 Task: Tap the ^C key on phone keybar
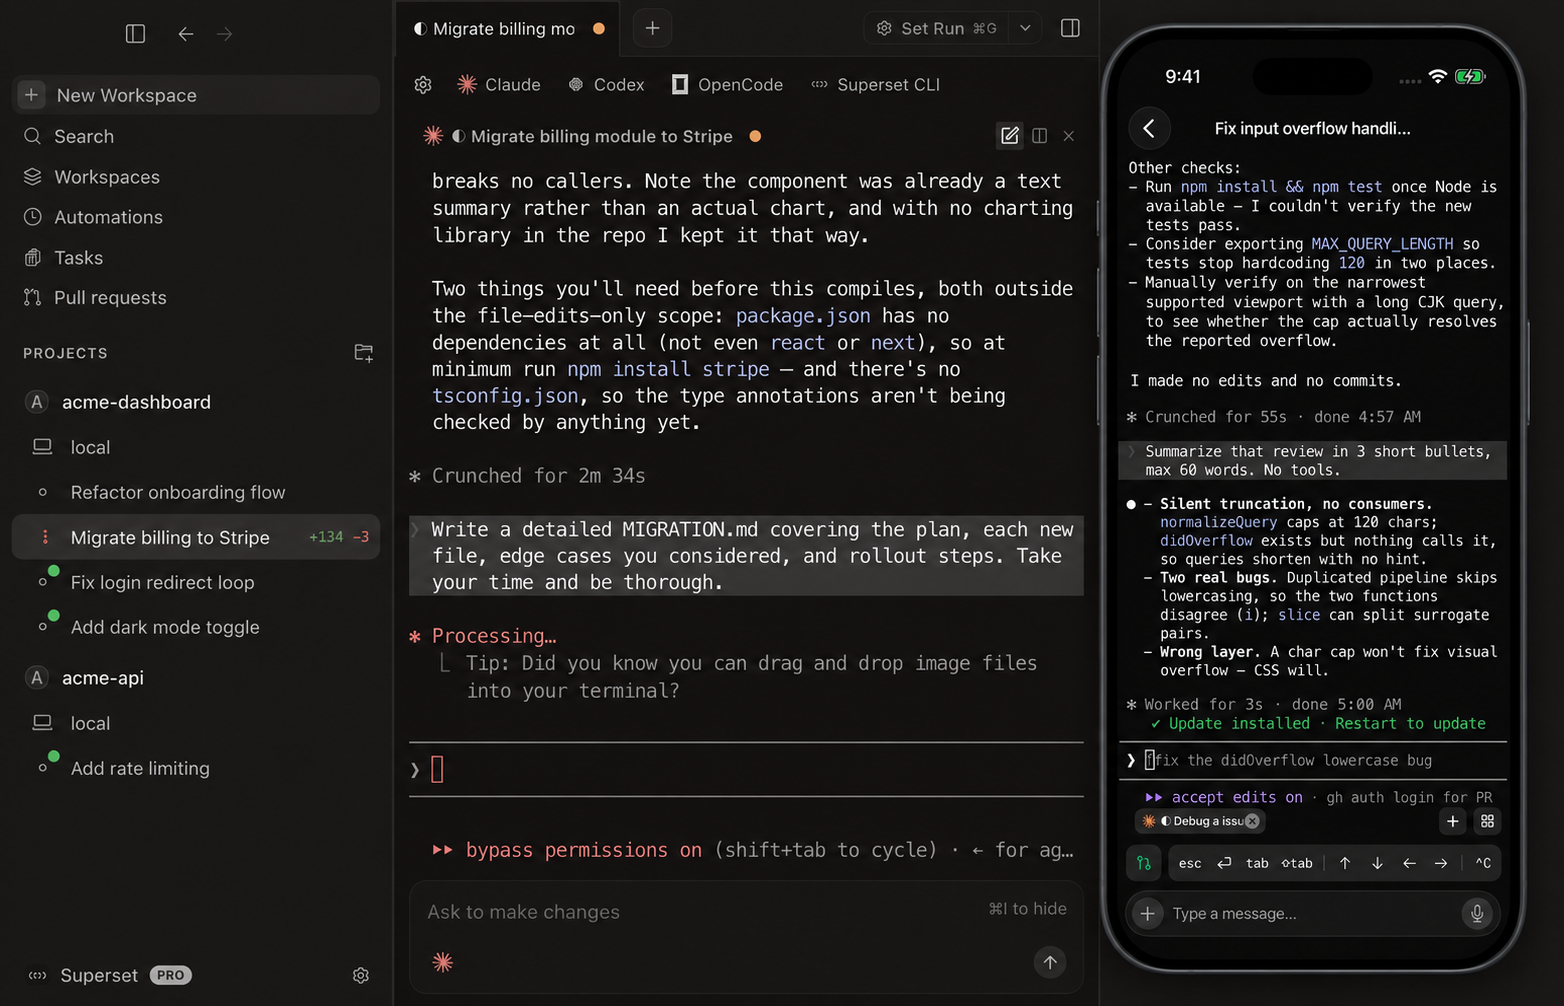click(1483, 863)
